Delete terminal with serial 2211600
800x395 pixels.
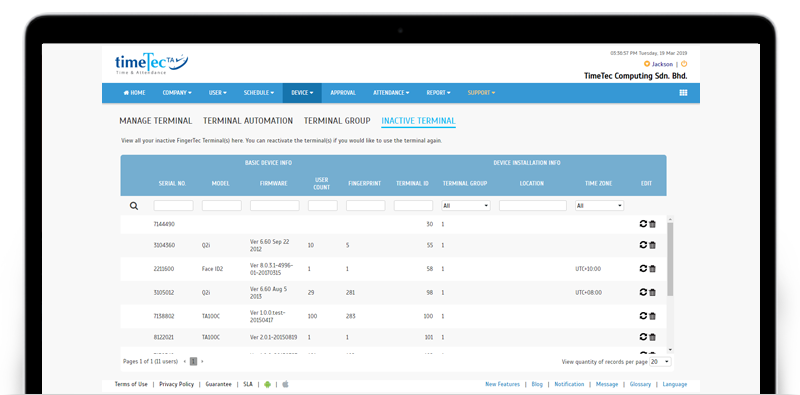coord(652,268)
